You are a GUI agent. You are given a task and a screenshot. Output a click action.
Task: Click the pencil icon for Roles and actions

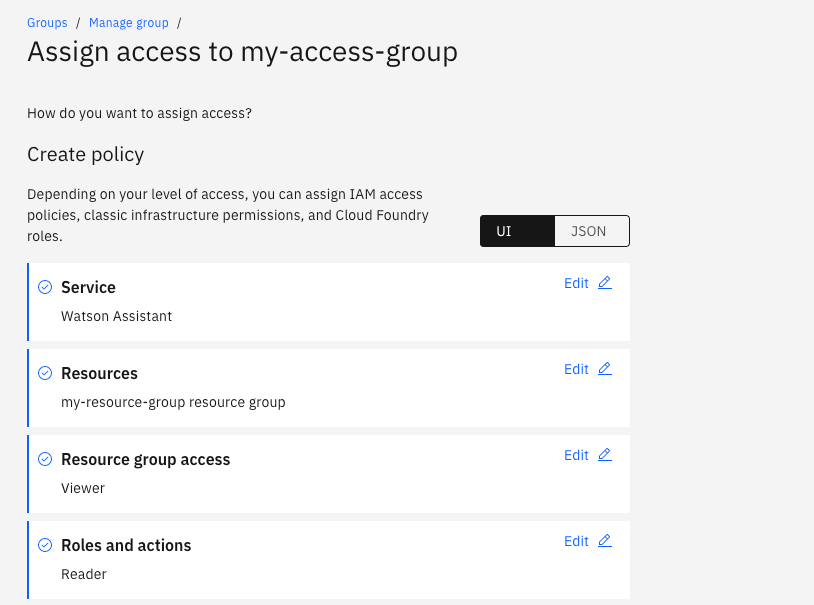click(604, 541)
